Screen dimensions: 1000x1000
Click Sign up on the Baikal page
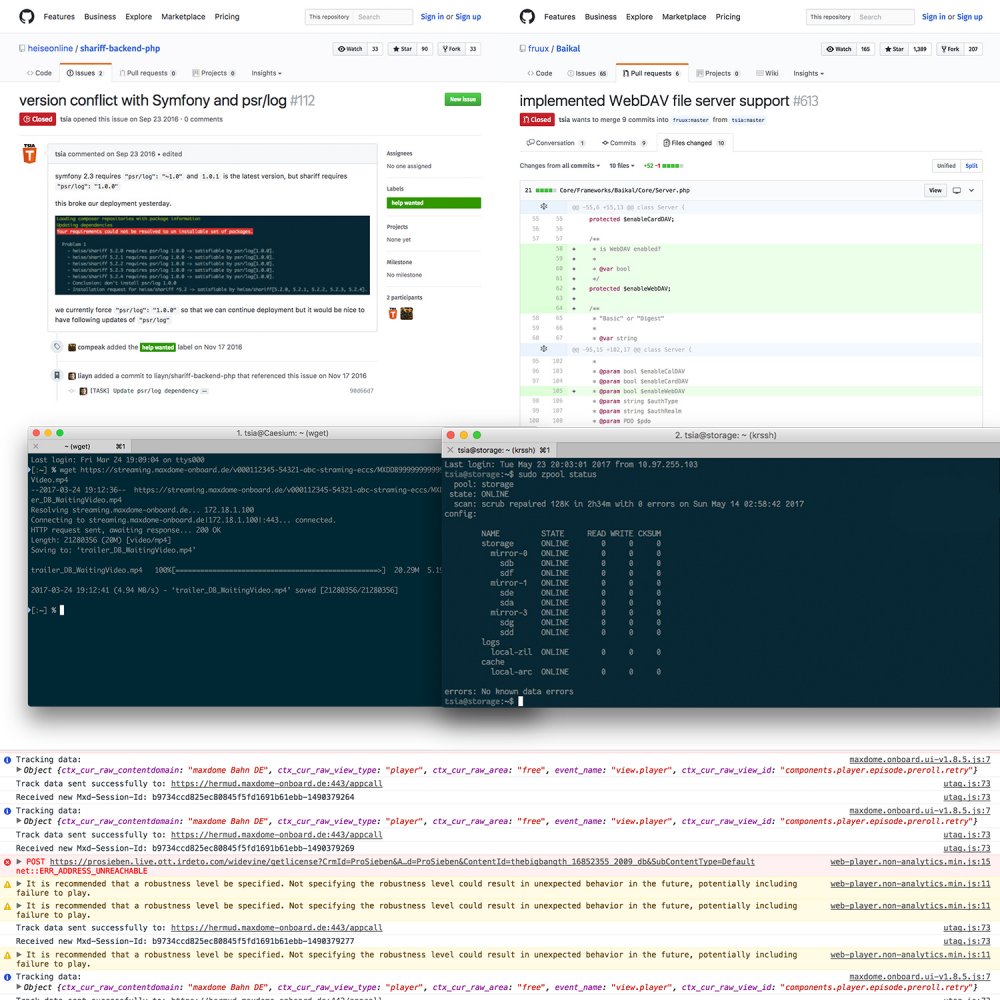coord(969,17)
